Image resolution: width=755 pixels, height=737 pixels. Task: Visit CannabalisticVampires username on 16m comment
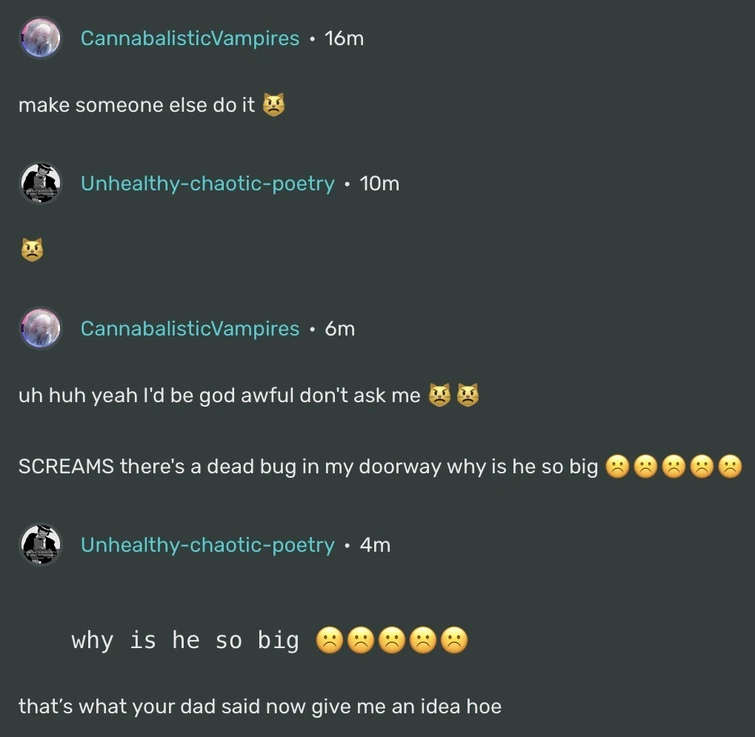pyautogui.click(x=190, y=39)
